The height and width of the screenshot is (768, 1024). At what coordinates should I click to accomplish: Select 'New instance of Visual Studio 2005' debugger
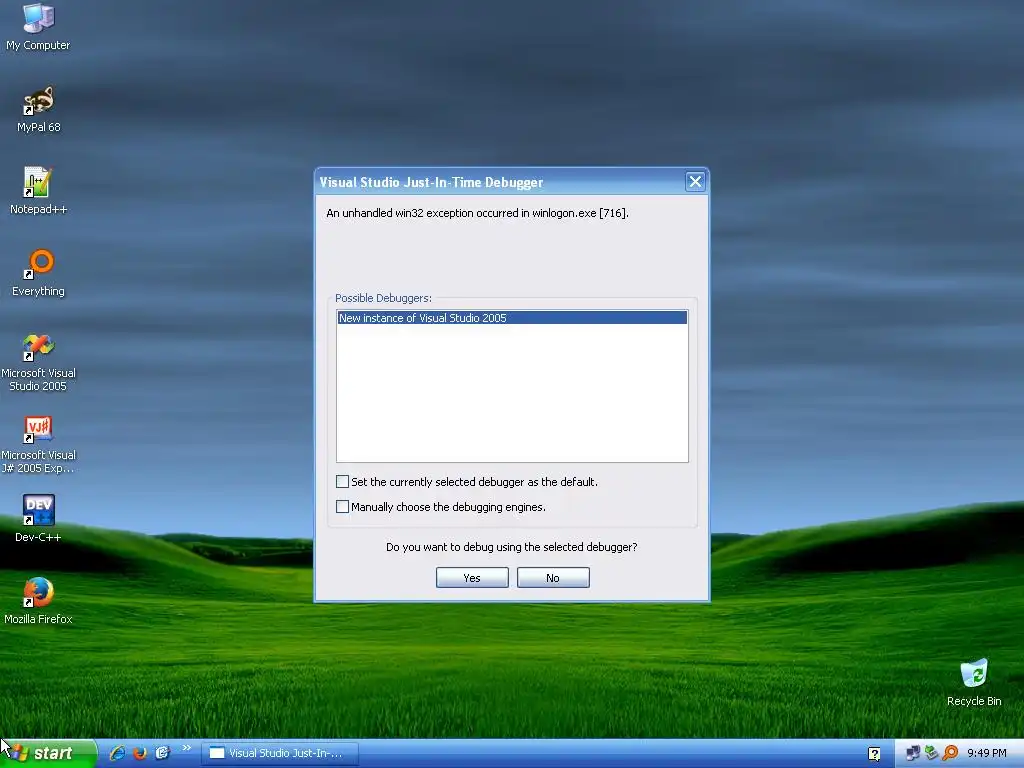click(x=512, y=318)
